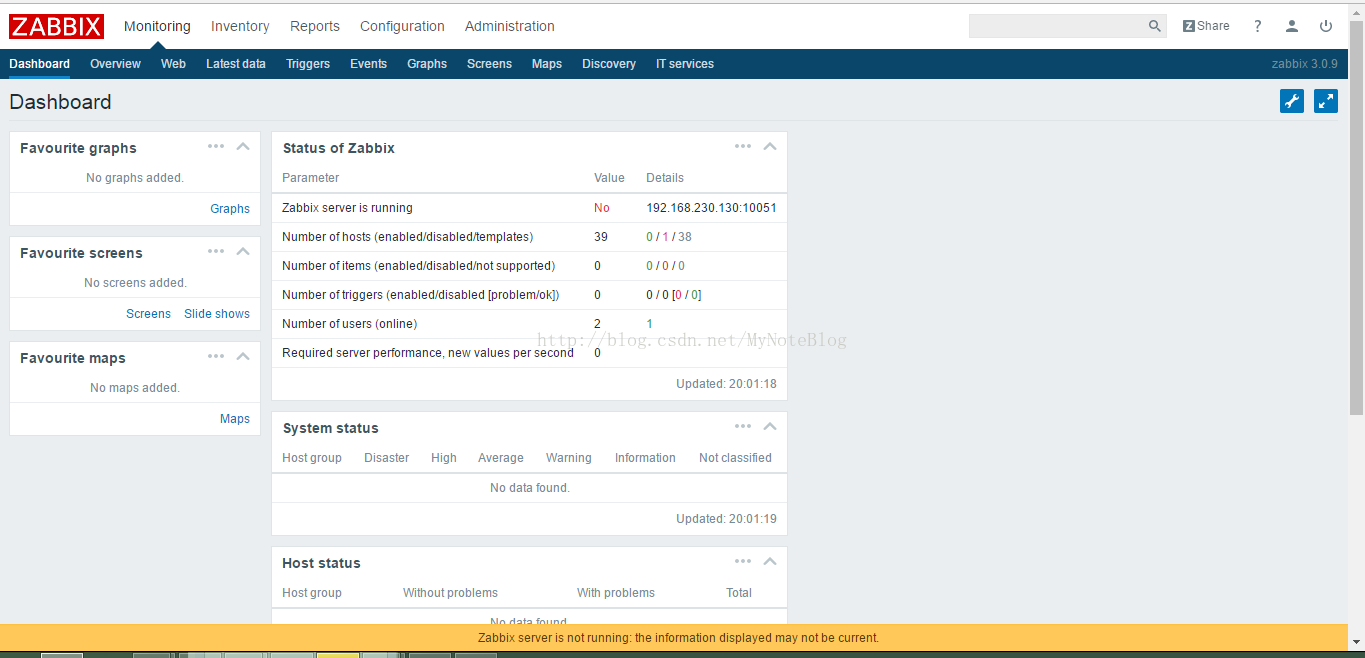The height and width of the screenshot is (658, 1365).
Task: Toggle fullscreen with the arrows icon
Action: (x=1326, y=101)
